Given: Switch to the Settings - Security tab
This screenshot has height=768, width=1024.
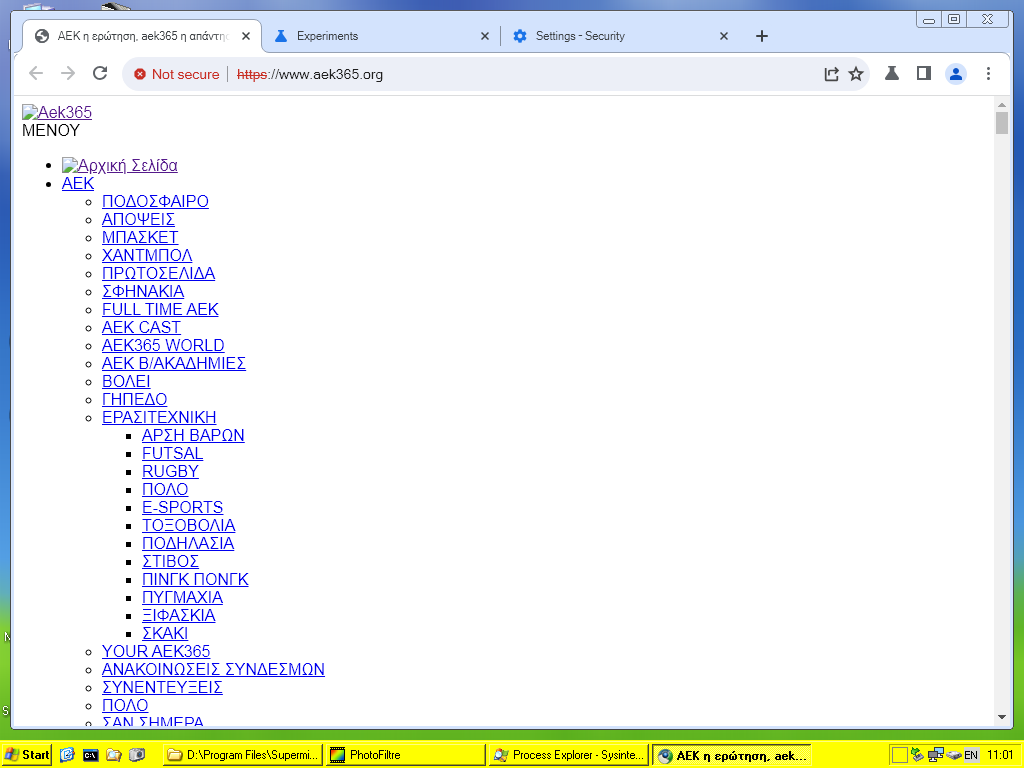Looking at the screenshot, I should [x=619, y=36].
